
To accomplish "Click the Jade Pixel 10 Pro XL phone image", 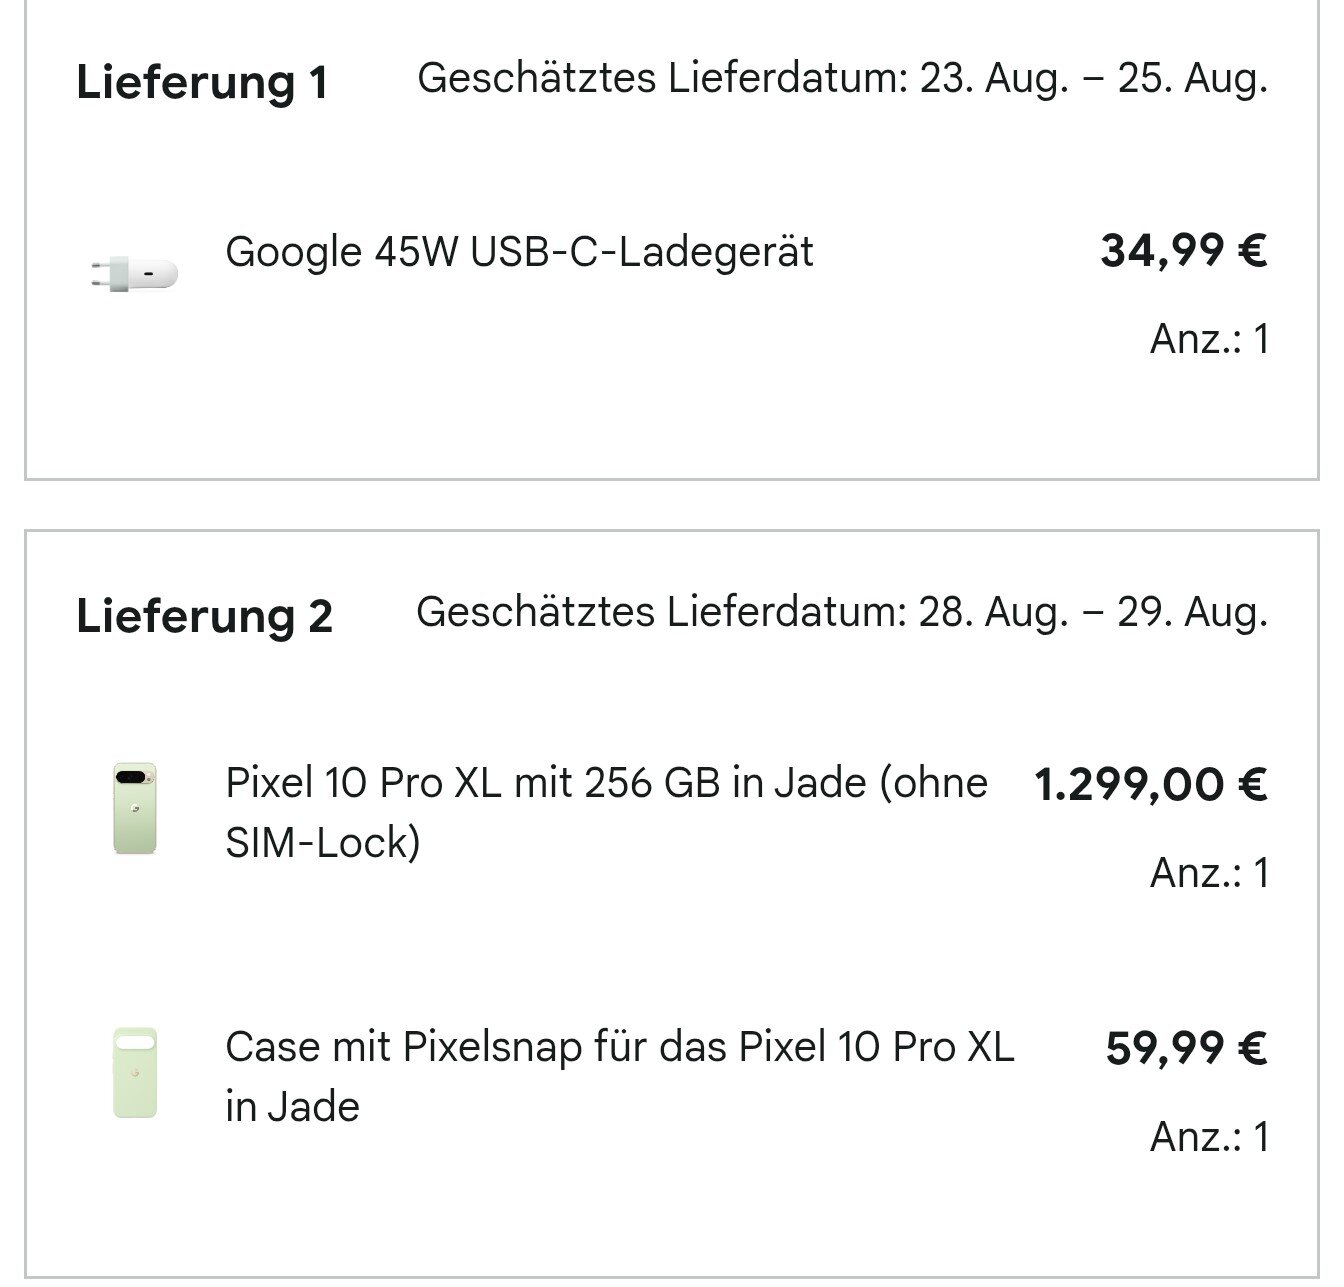I will pyautogui.click(x=135, y=809).
